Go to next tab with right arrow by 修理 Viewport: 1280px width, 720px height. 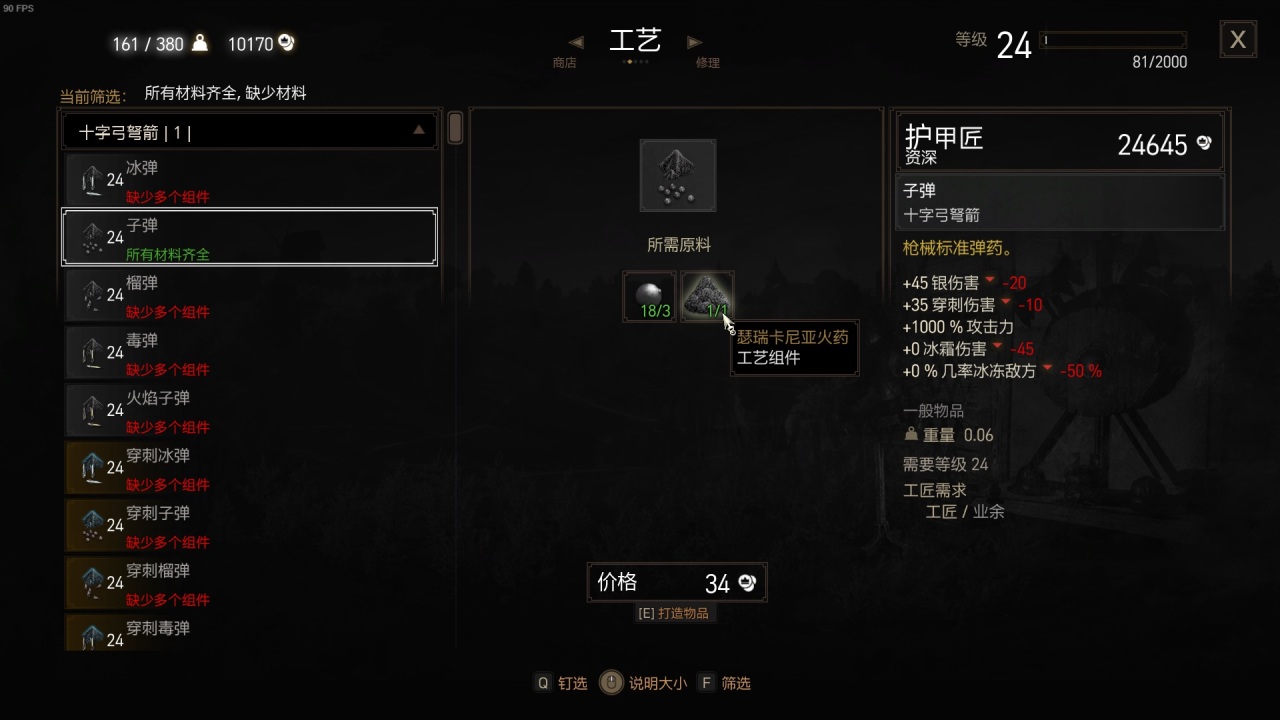click(695, 42)
